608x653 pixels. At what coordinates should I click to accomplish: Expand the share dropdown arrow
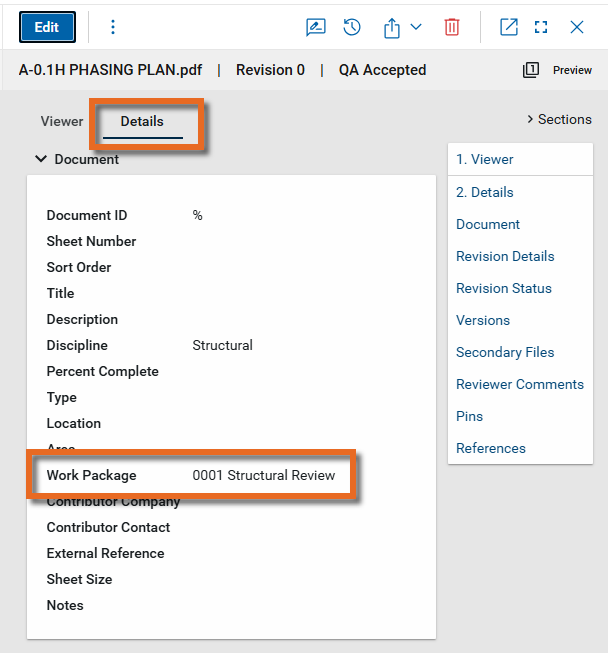(x=416, y=27)
